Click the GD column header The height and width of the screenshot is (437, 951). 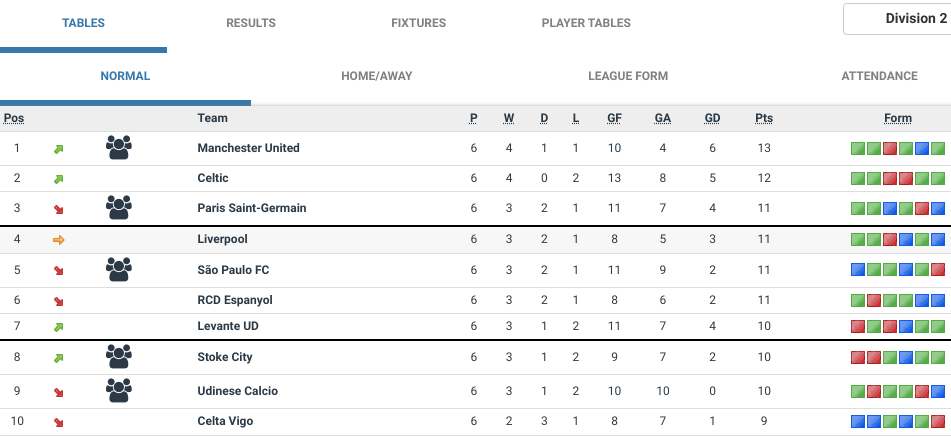click(x=712, y=118)
